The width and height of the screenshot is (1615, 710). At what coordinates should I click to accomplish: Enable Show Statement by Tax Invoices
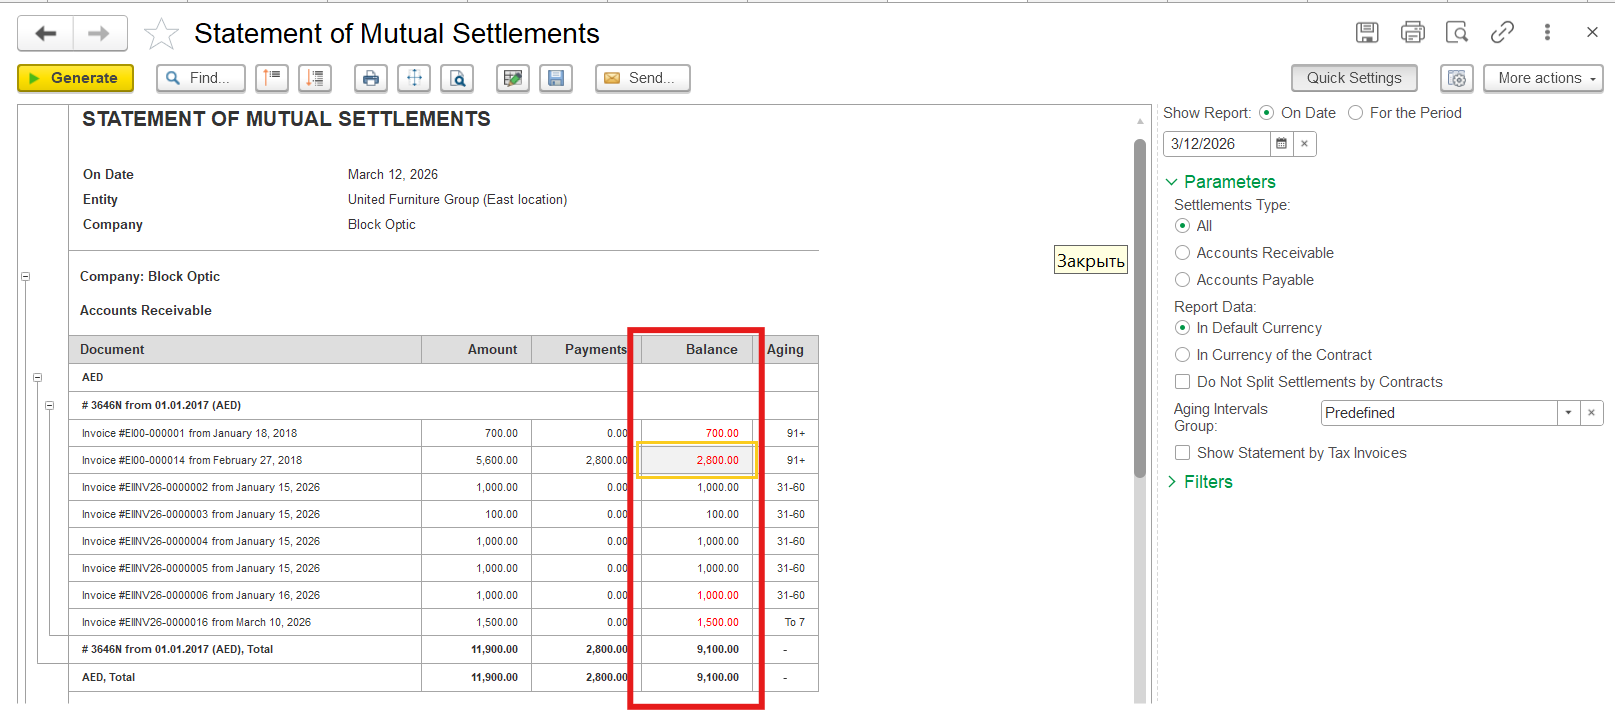click(1183, 453)
